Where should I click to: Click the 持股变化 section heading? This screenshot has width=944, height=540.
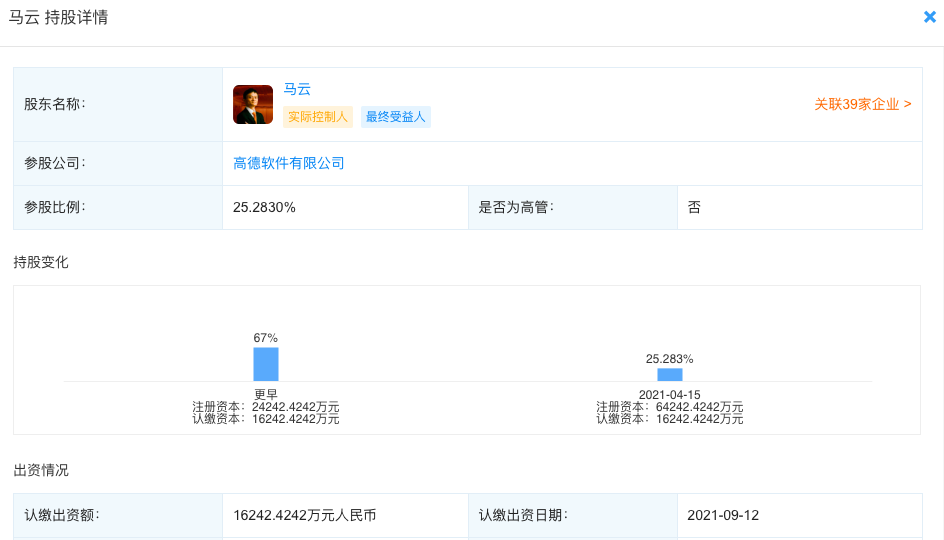41,262
